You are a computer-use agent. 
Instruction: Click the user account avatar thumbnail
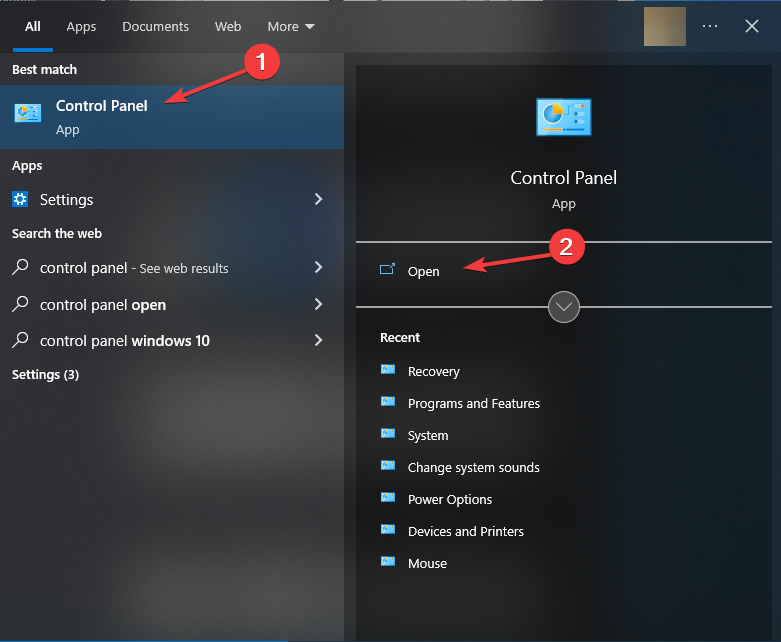click(x=664, y=26)
